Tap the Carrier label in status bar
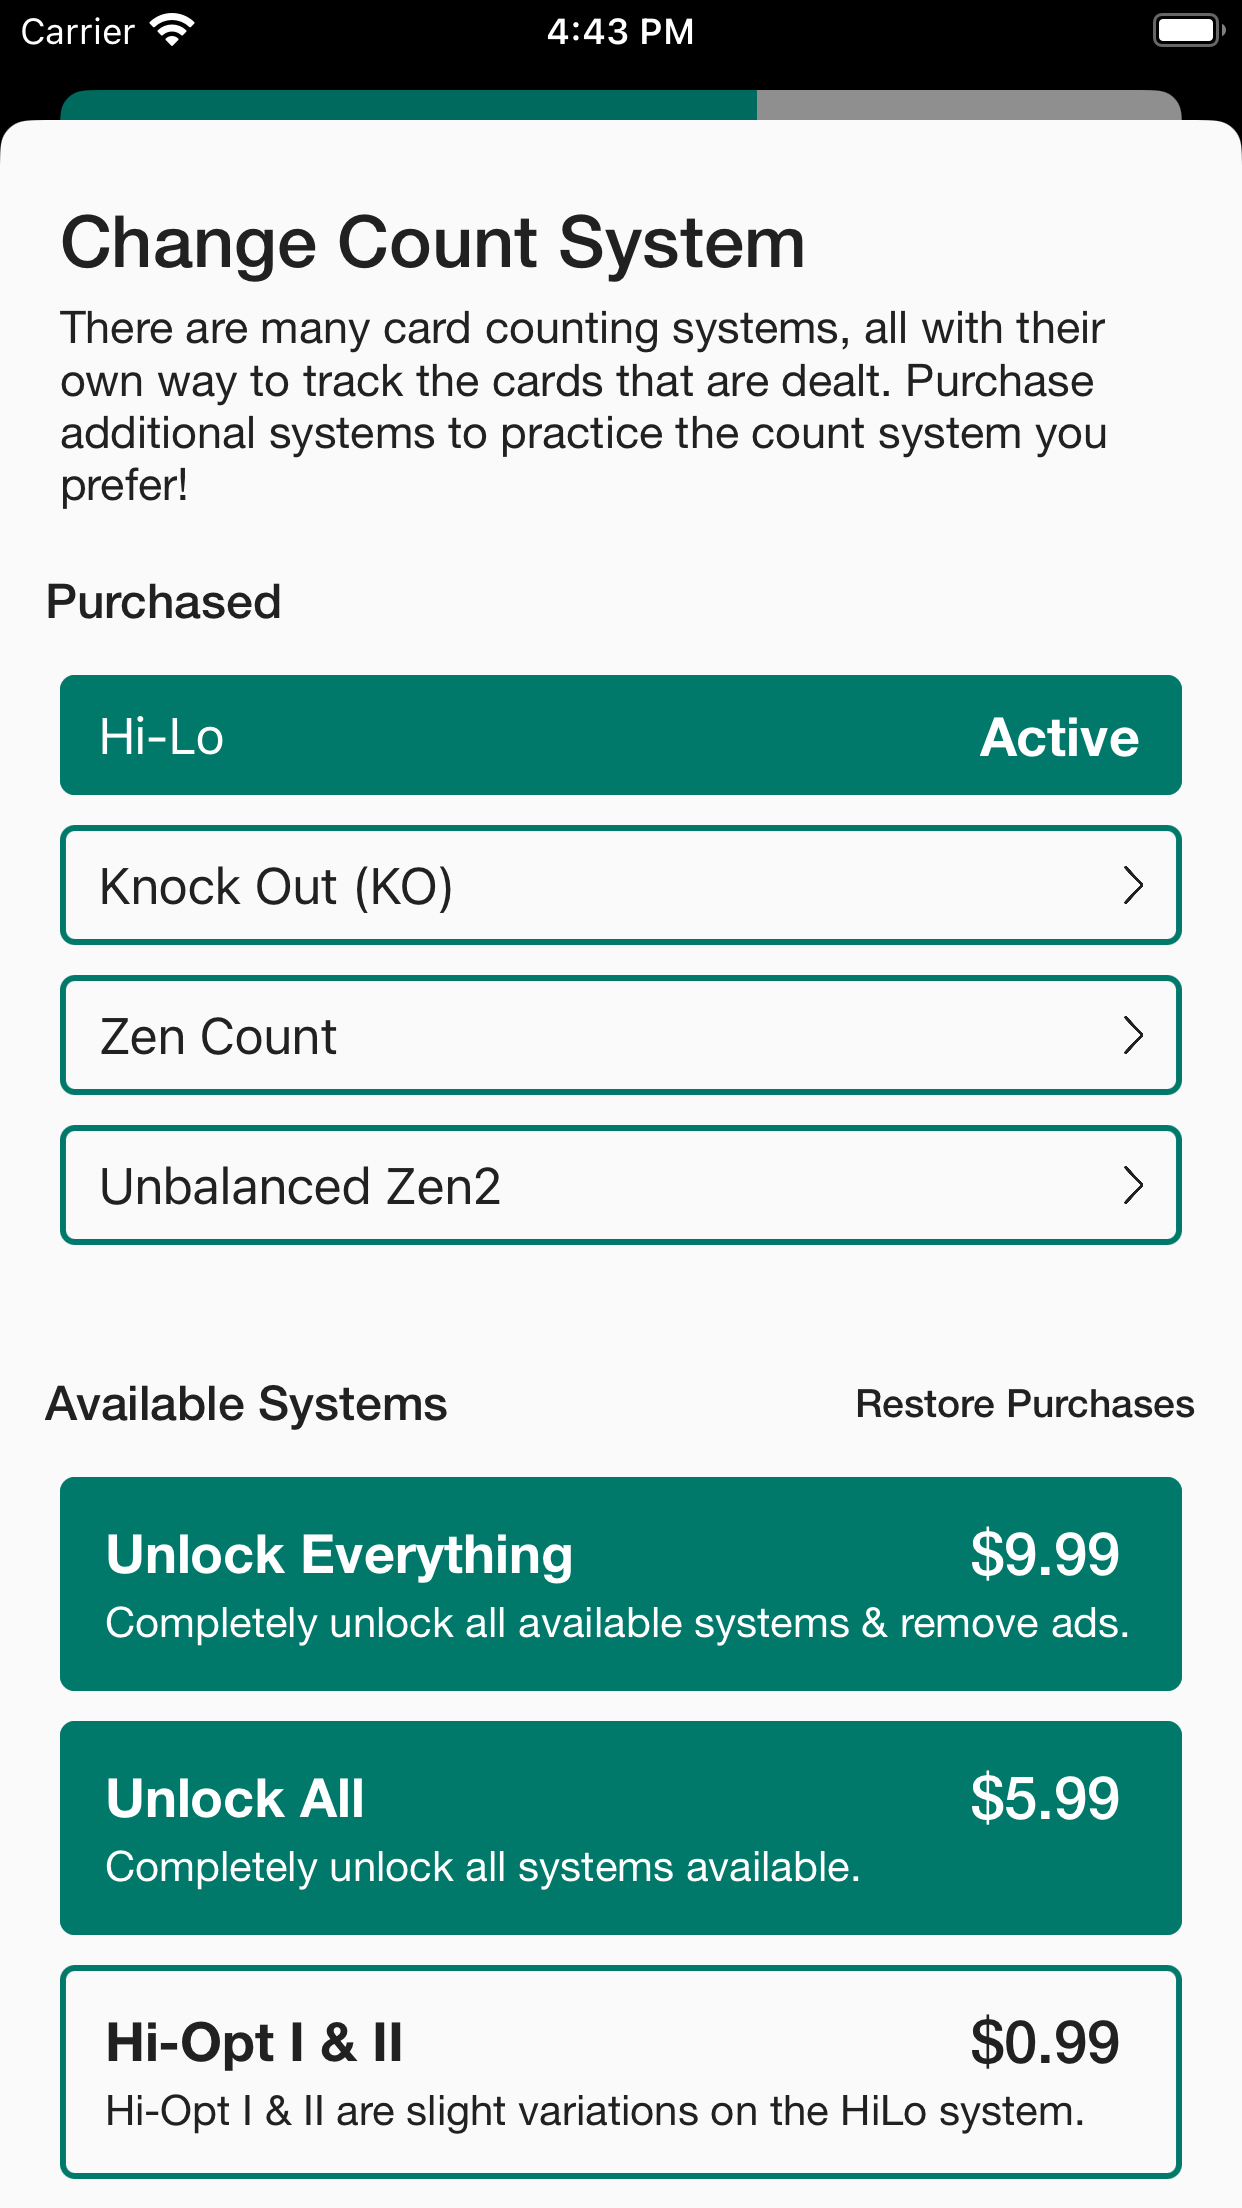Screen dimensions: 1242x2208 click(x=75, y=30)
